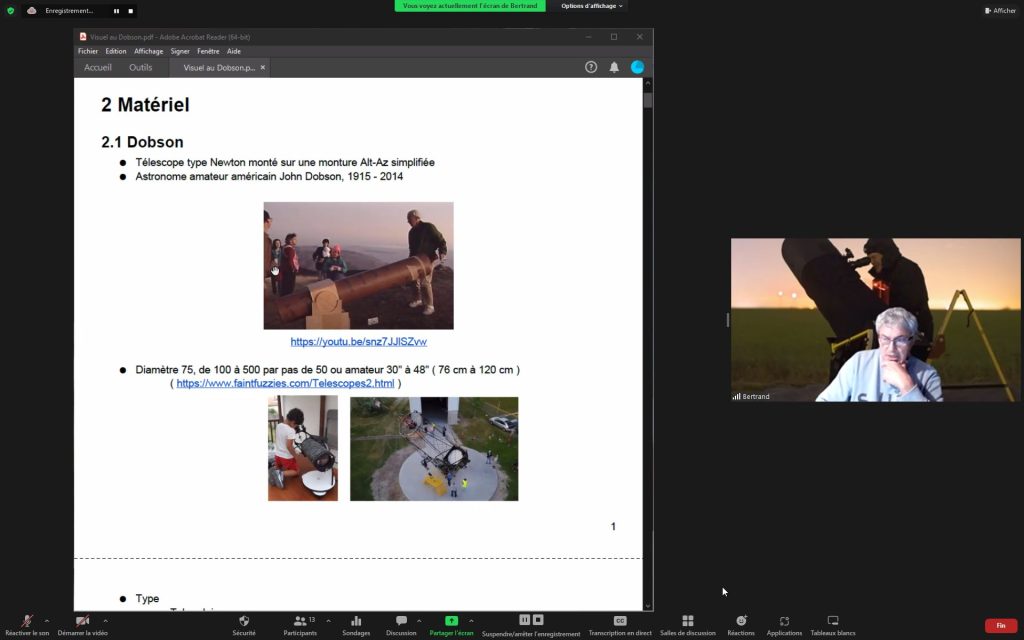The image size is (1024, 640).
Task: Click the cloud recording icon
Action: (x=31, y=10)
